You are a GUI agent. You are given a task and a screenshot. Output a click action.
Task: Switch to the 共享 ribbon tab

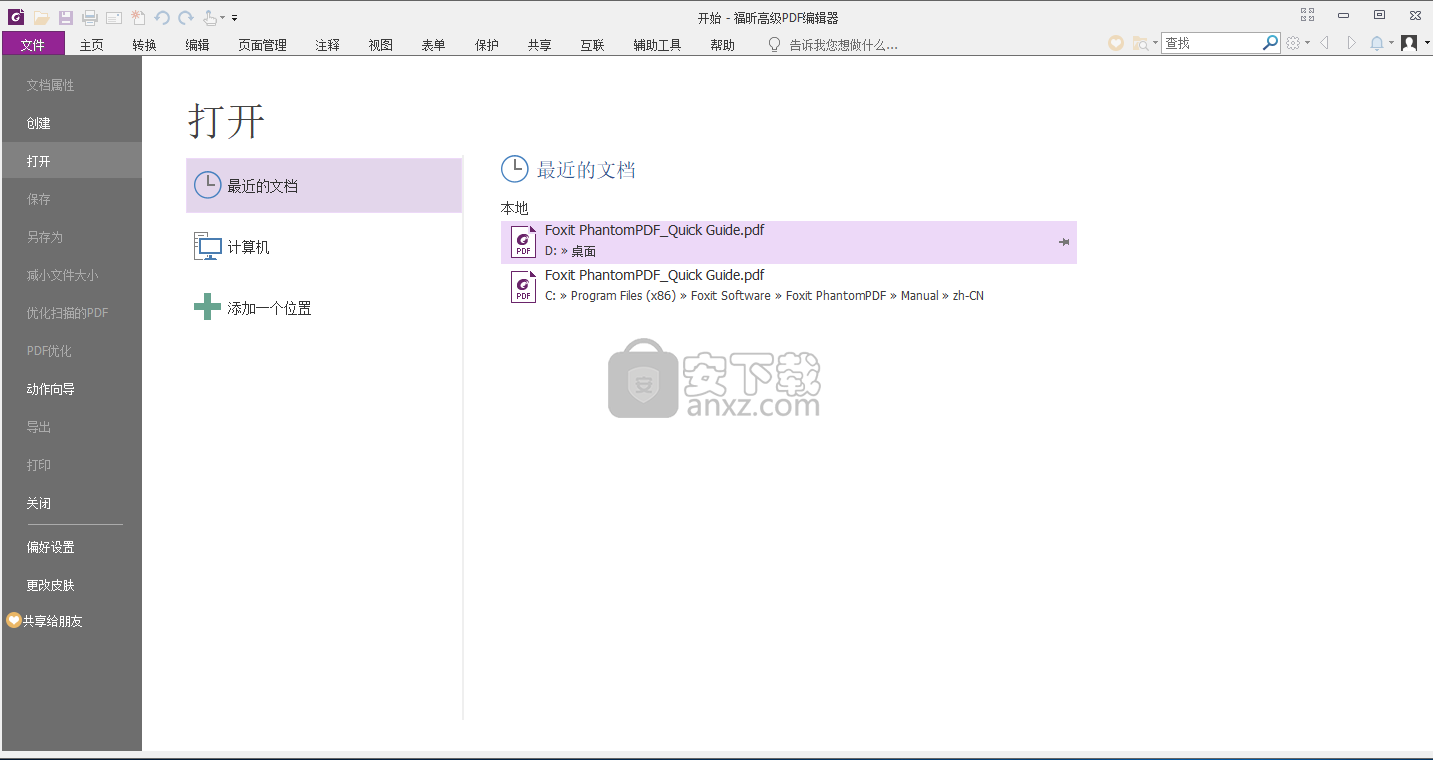(539, 45)
